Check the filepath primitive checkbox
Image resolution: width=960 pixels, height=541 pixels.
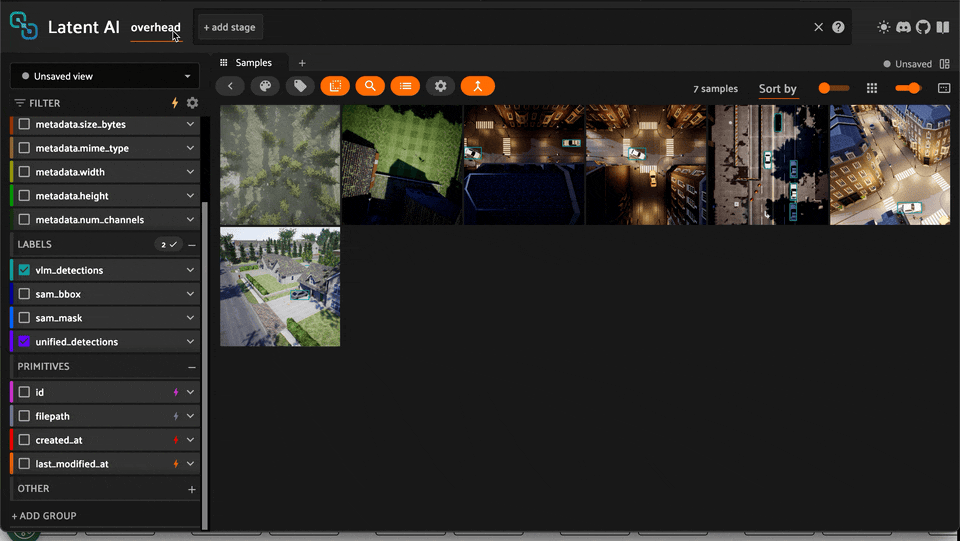click(24, 416)
